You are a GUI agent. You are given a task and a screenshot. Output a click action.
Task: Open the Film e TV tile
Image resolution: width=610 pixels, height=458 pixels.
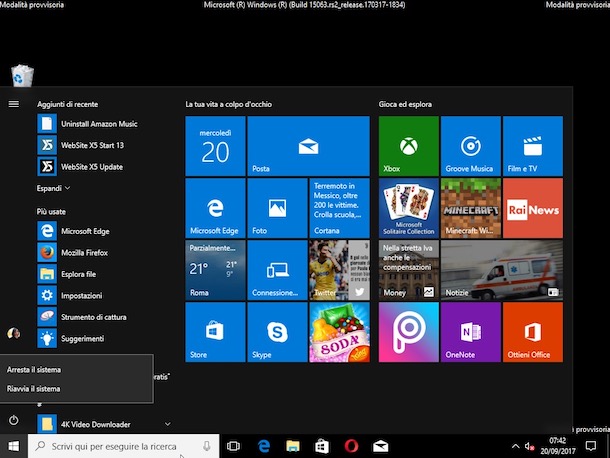(x=533, y=146)
